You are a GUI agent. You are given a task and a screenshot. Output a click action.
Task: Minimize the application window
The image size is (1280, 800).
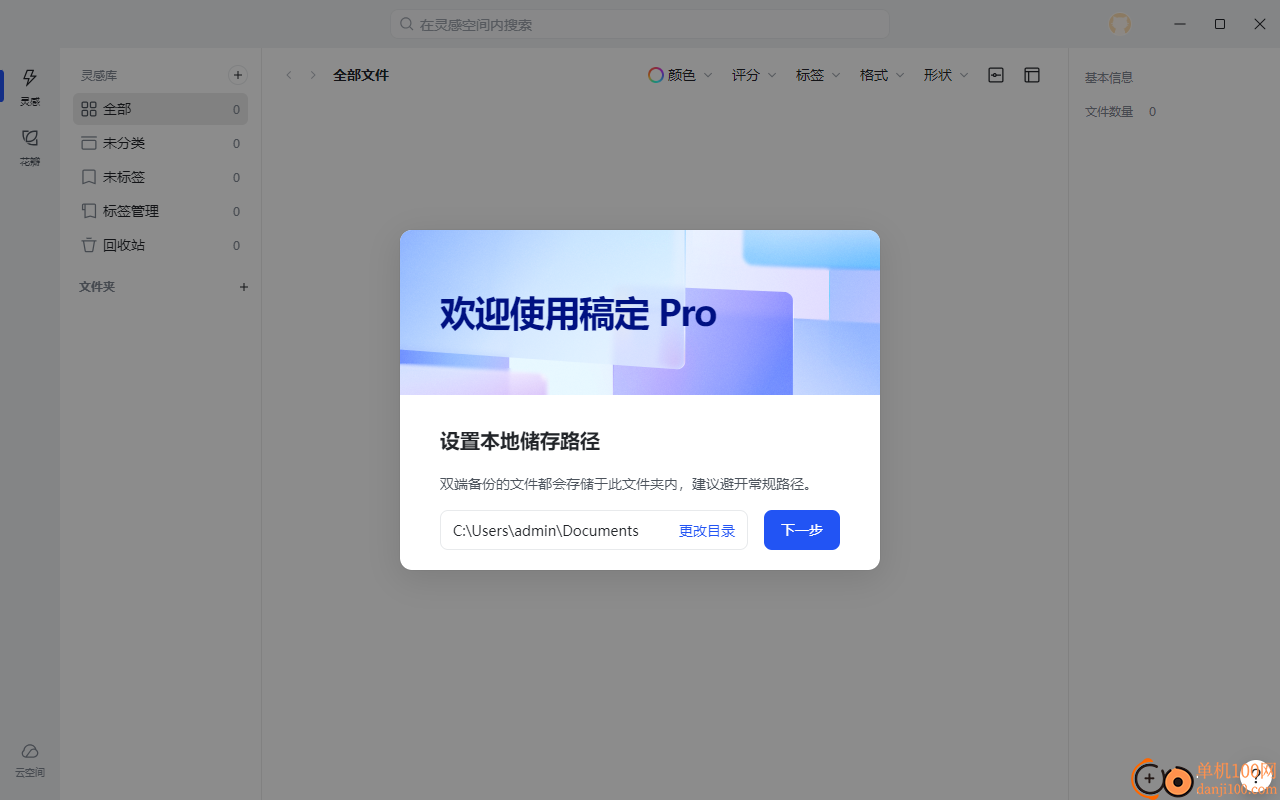1180,24
